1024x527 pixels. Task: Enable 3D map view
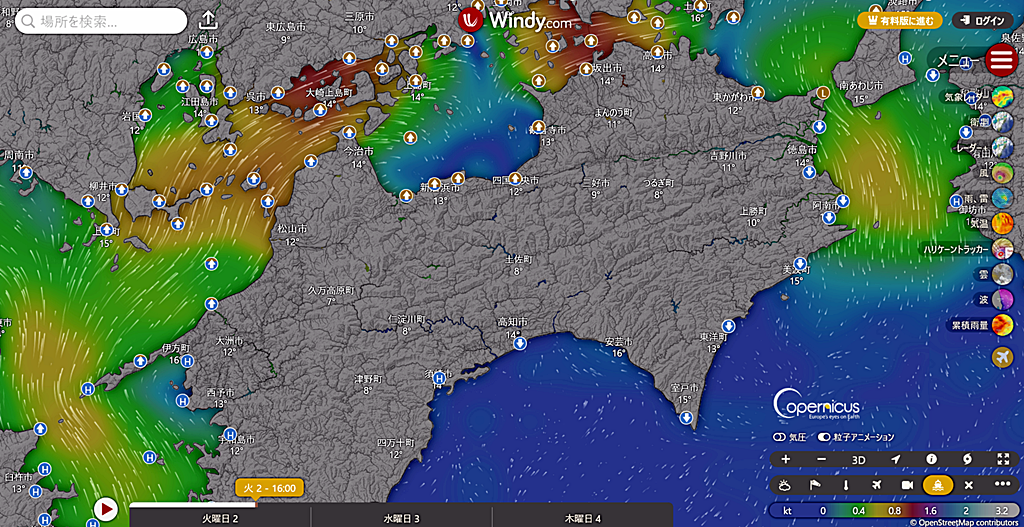click(858, 459)
